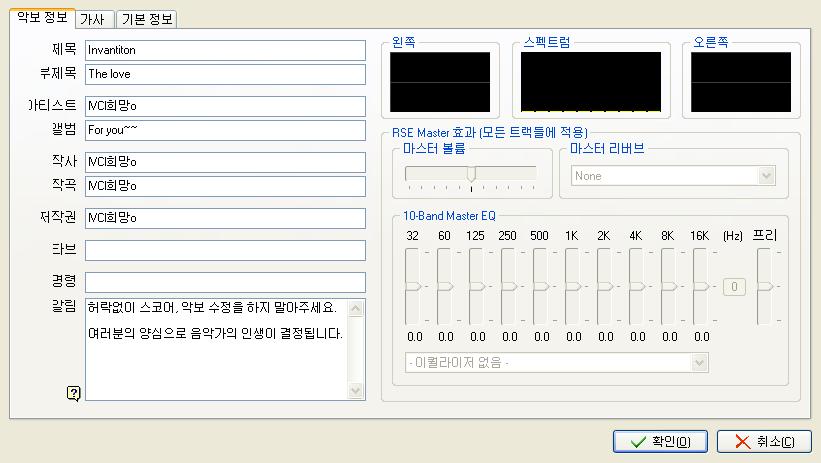Click the empty 경령 input field
The width and height of the screenshot is (821, 463).
click(x=225, y=282)
